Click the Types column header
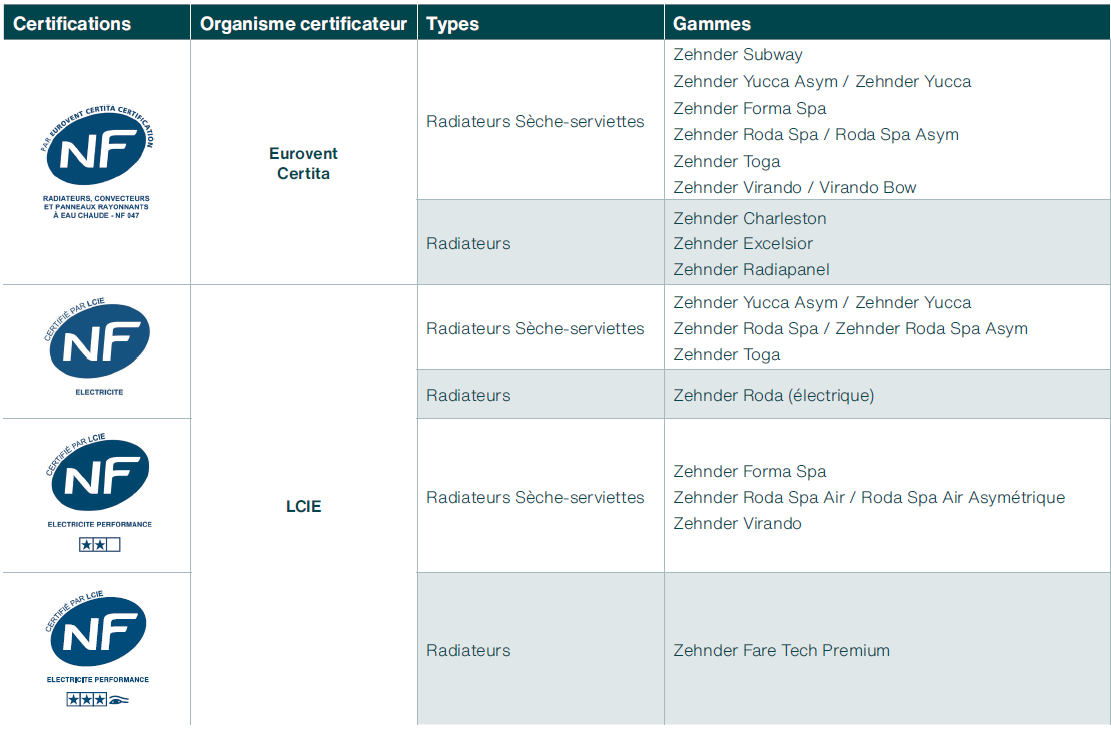The image size is (1111, 732). coord(452,24)
